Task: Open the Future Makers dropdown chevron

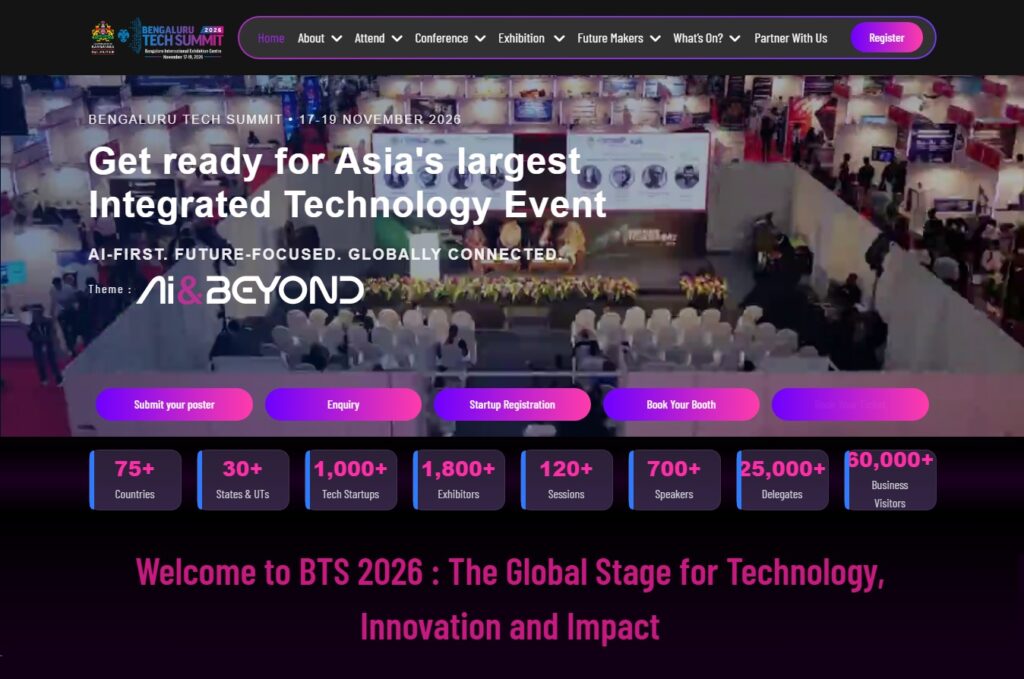Action: (656, 39)
